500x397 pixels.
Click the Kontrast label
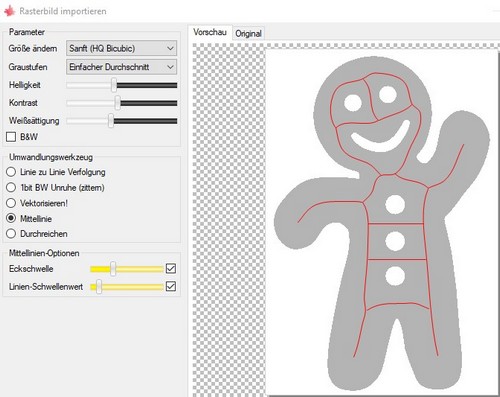[x=23, y=103]
